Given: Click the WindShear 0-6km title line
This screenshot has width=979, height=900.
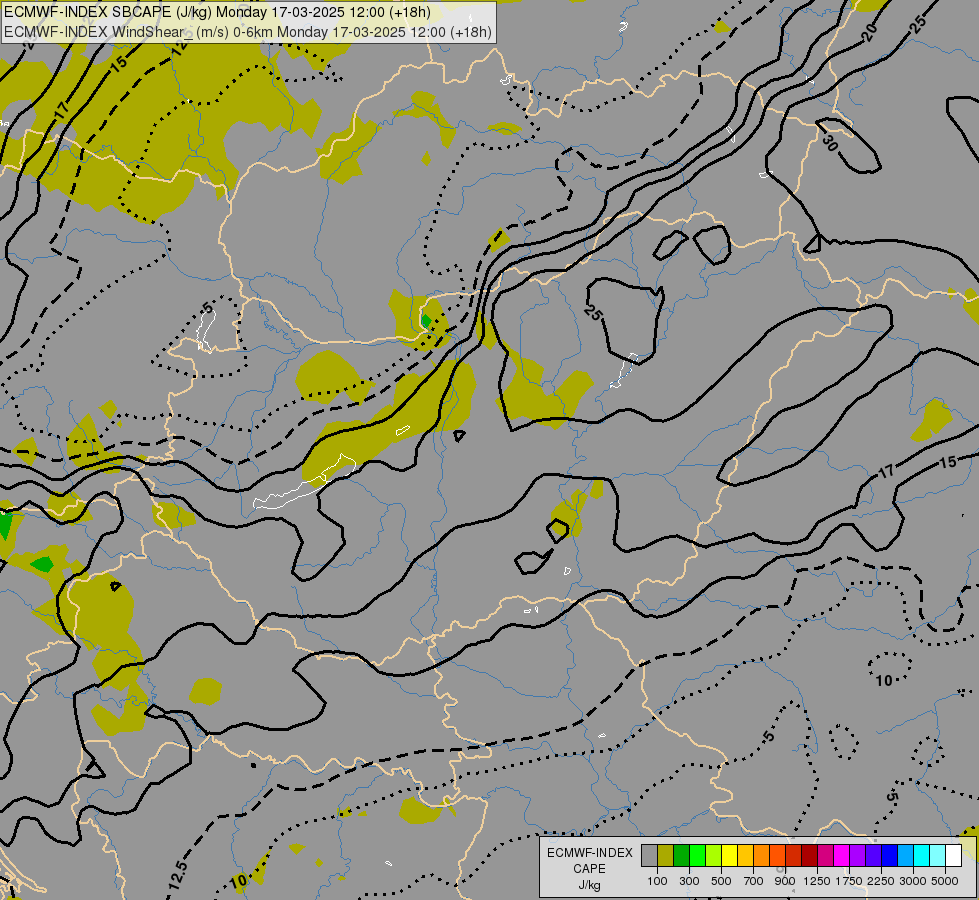Looking at the screenshot, I should tap(248, 32).
